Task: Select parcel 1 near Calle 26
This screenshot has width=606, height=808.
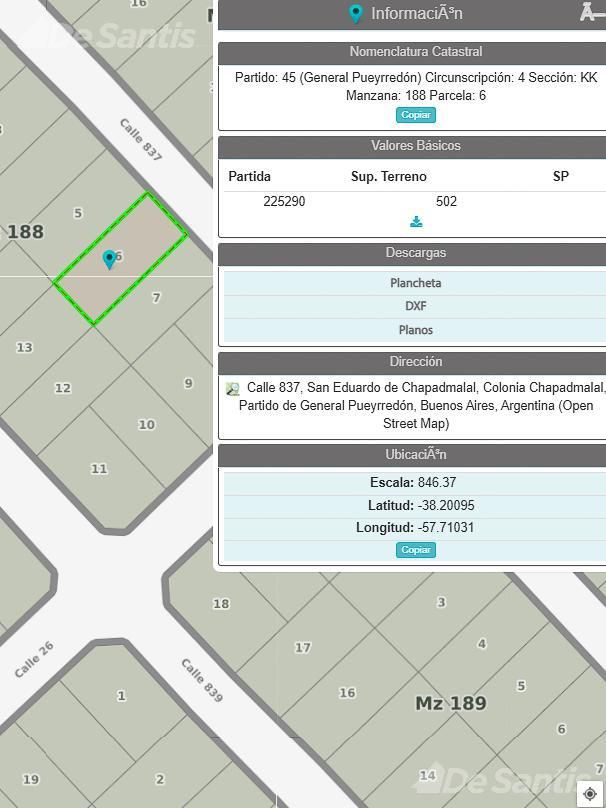Action: (121, 696)
